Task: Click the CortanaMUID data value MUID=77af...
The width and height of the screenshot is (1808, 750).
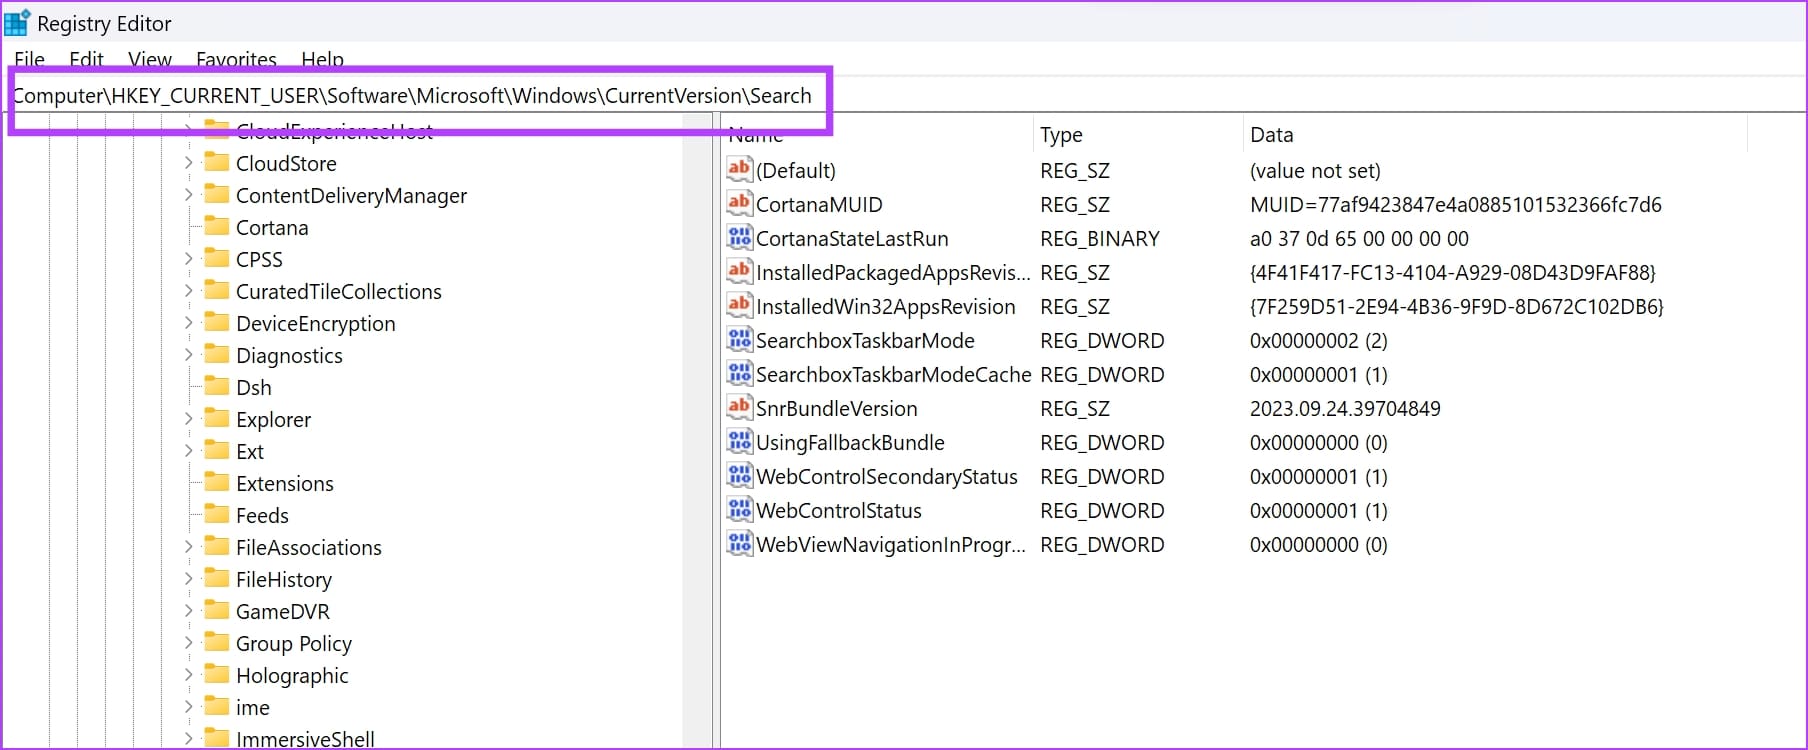Action: pos(1456,204)
